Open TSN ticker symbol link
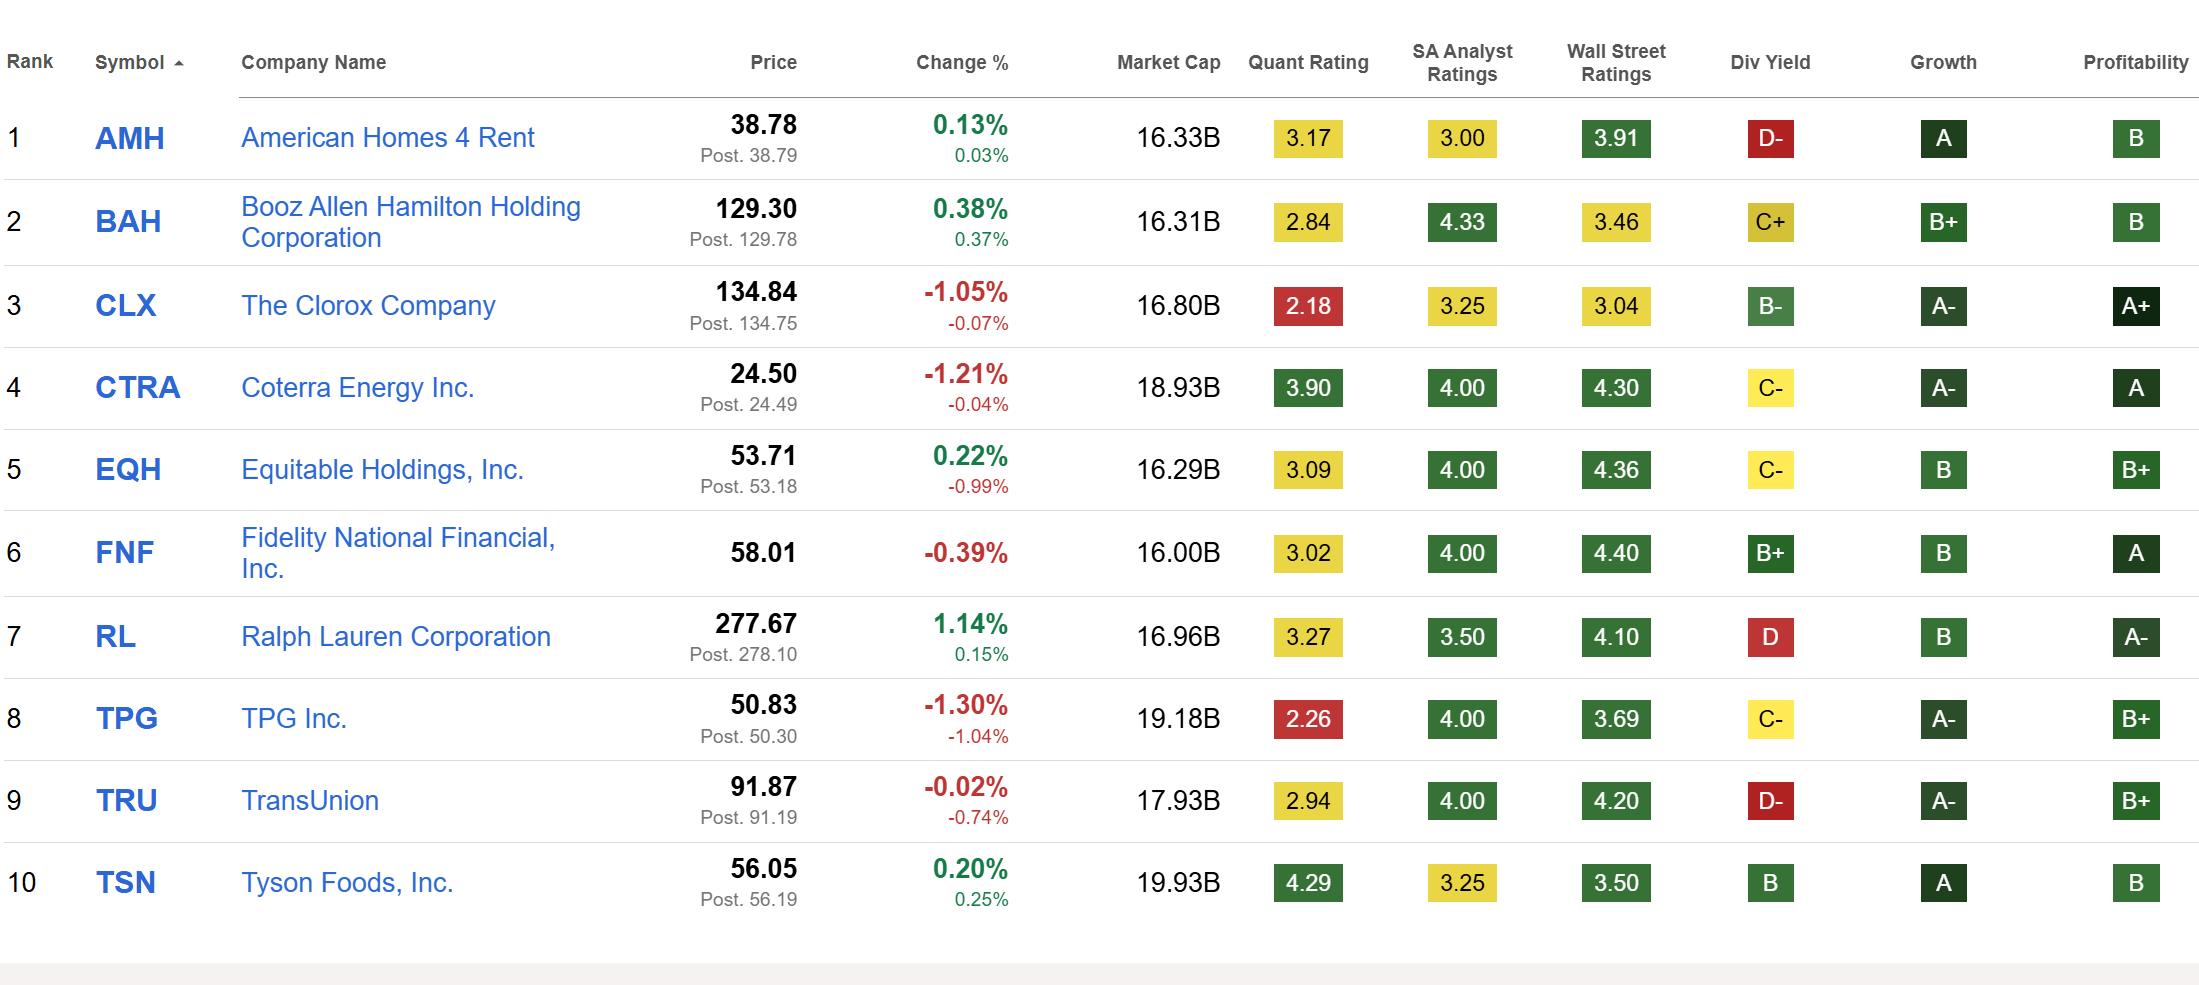This screenshot has height=985, width=2199. pos(126,882)
